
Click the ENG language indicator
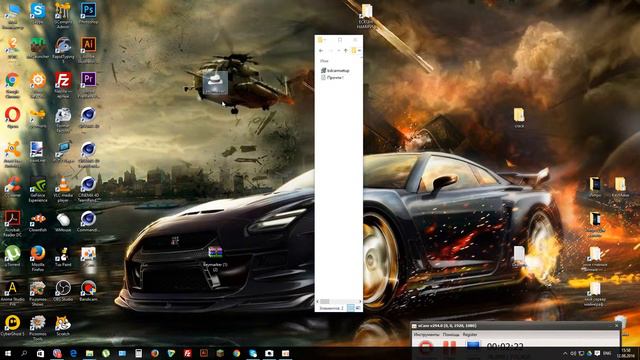(x=607, y=353)
